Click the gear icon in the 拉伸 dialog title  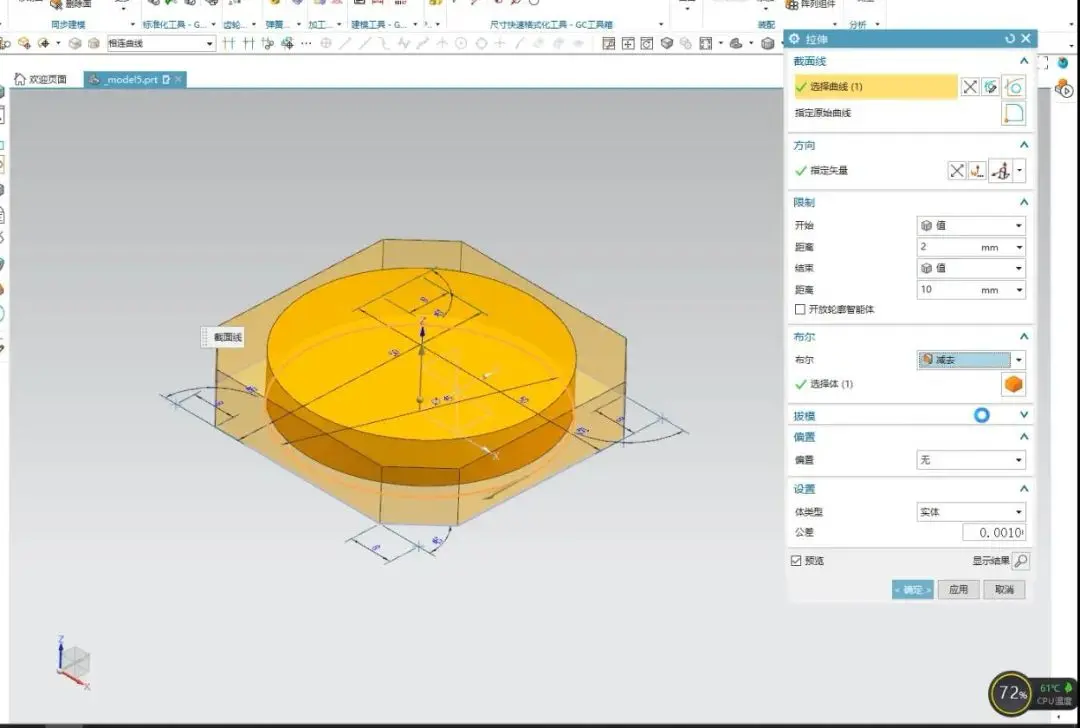pyautogui.click(x=795, y=39)
